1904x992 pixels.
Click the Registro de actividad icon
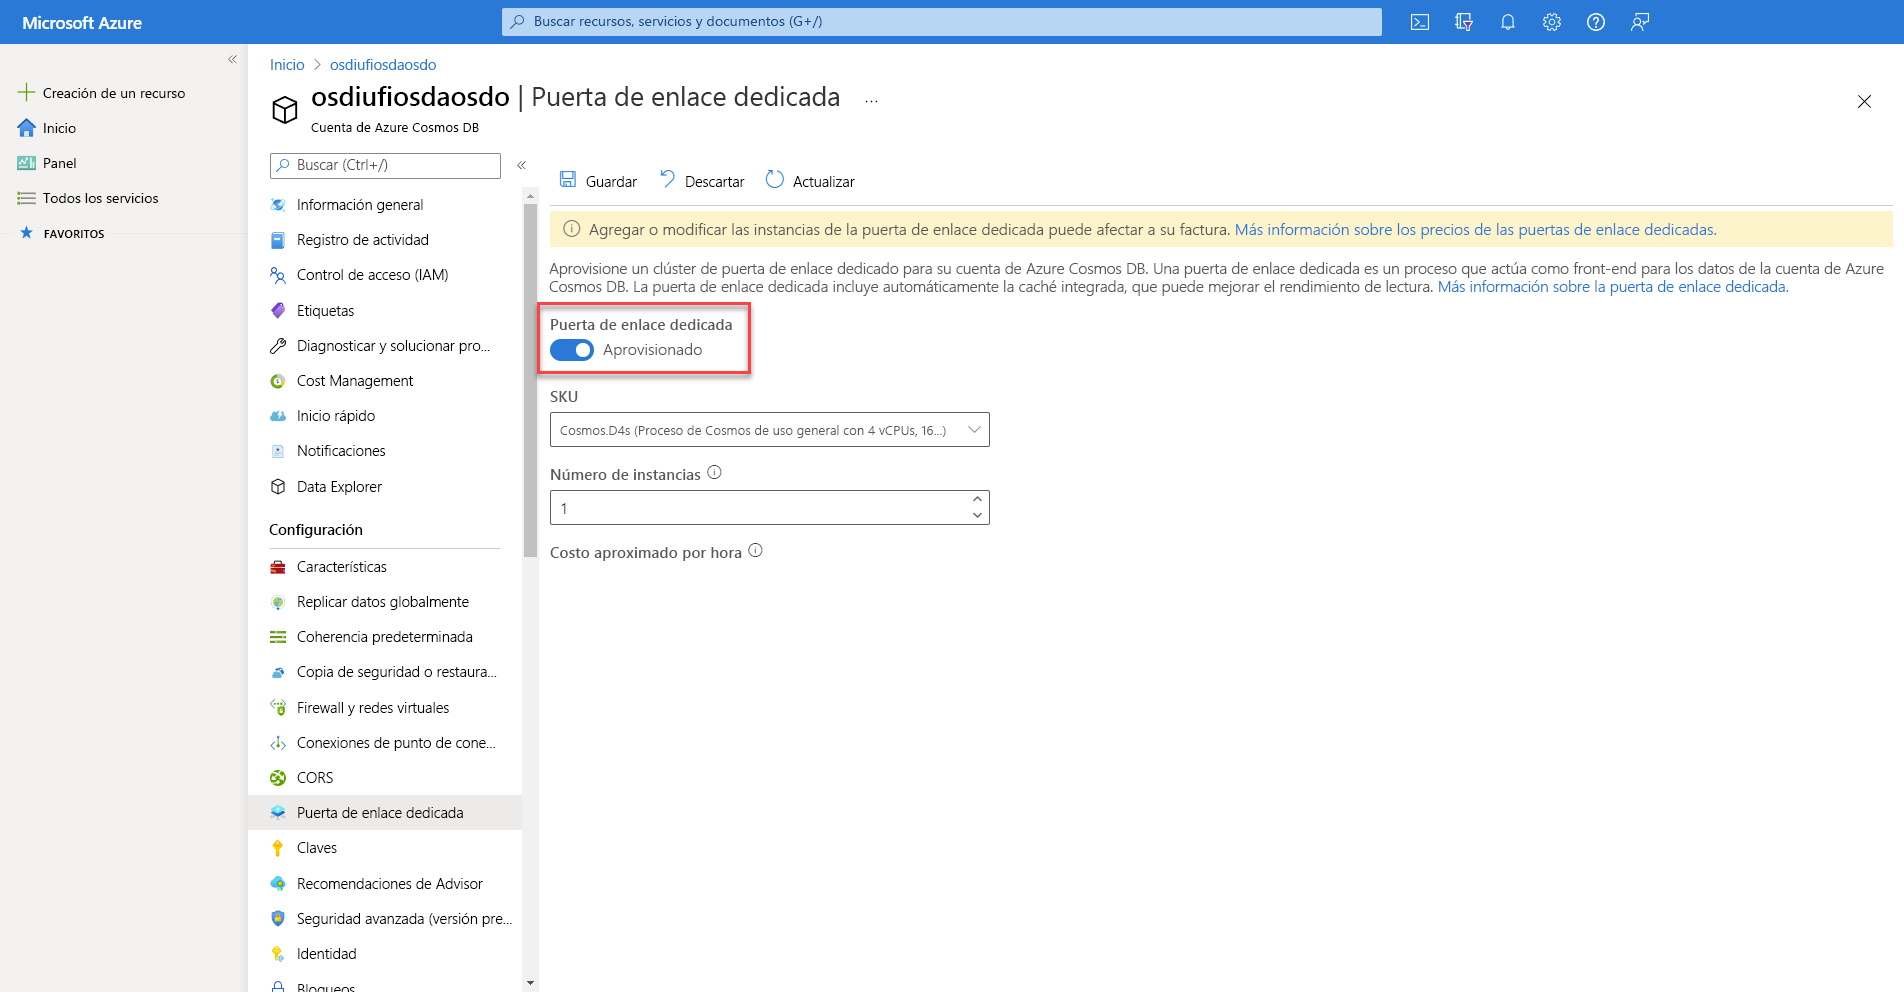pyautogui.click(x=278, y=240)
